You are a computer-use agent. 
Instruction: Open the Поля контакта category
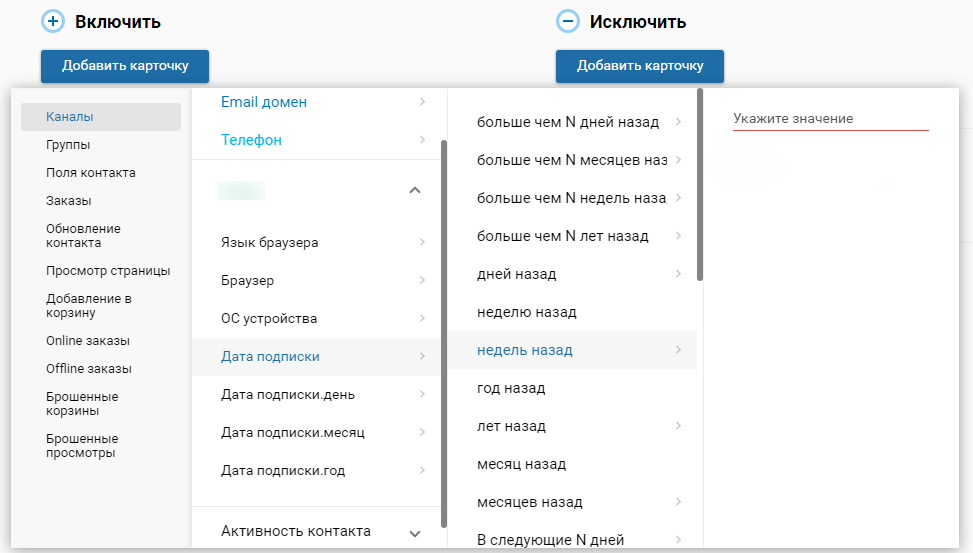click(91, 173)
